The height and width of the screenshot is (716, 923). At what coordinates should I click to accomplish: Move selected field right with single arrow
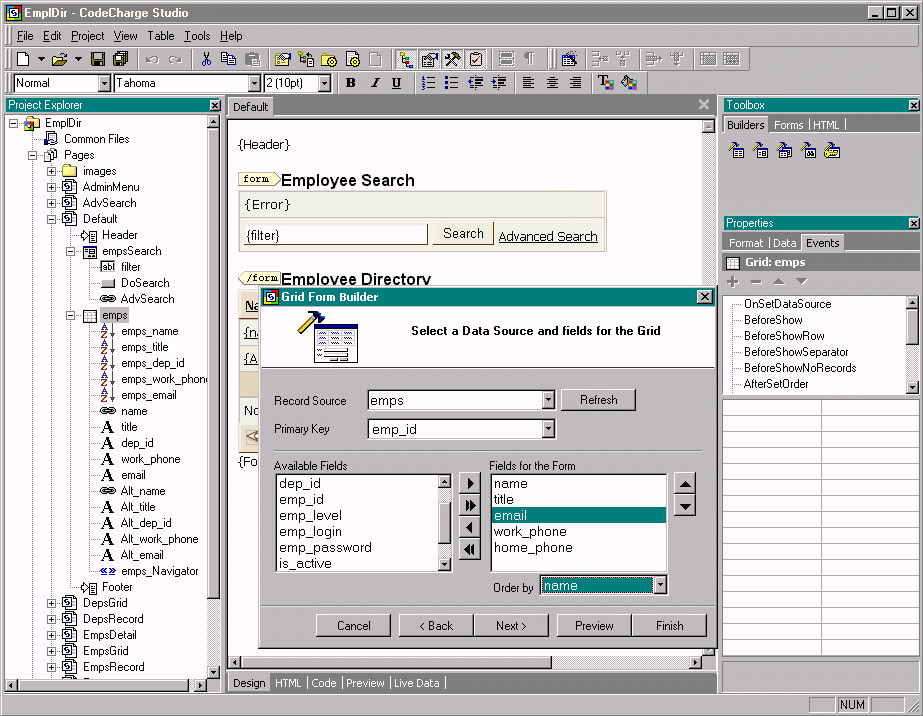pyautogui.click(x=470, y=483)
